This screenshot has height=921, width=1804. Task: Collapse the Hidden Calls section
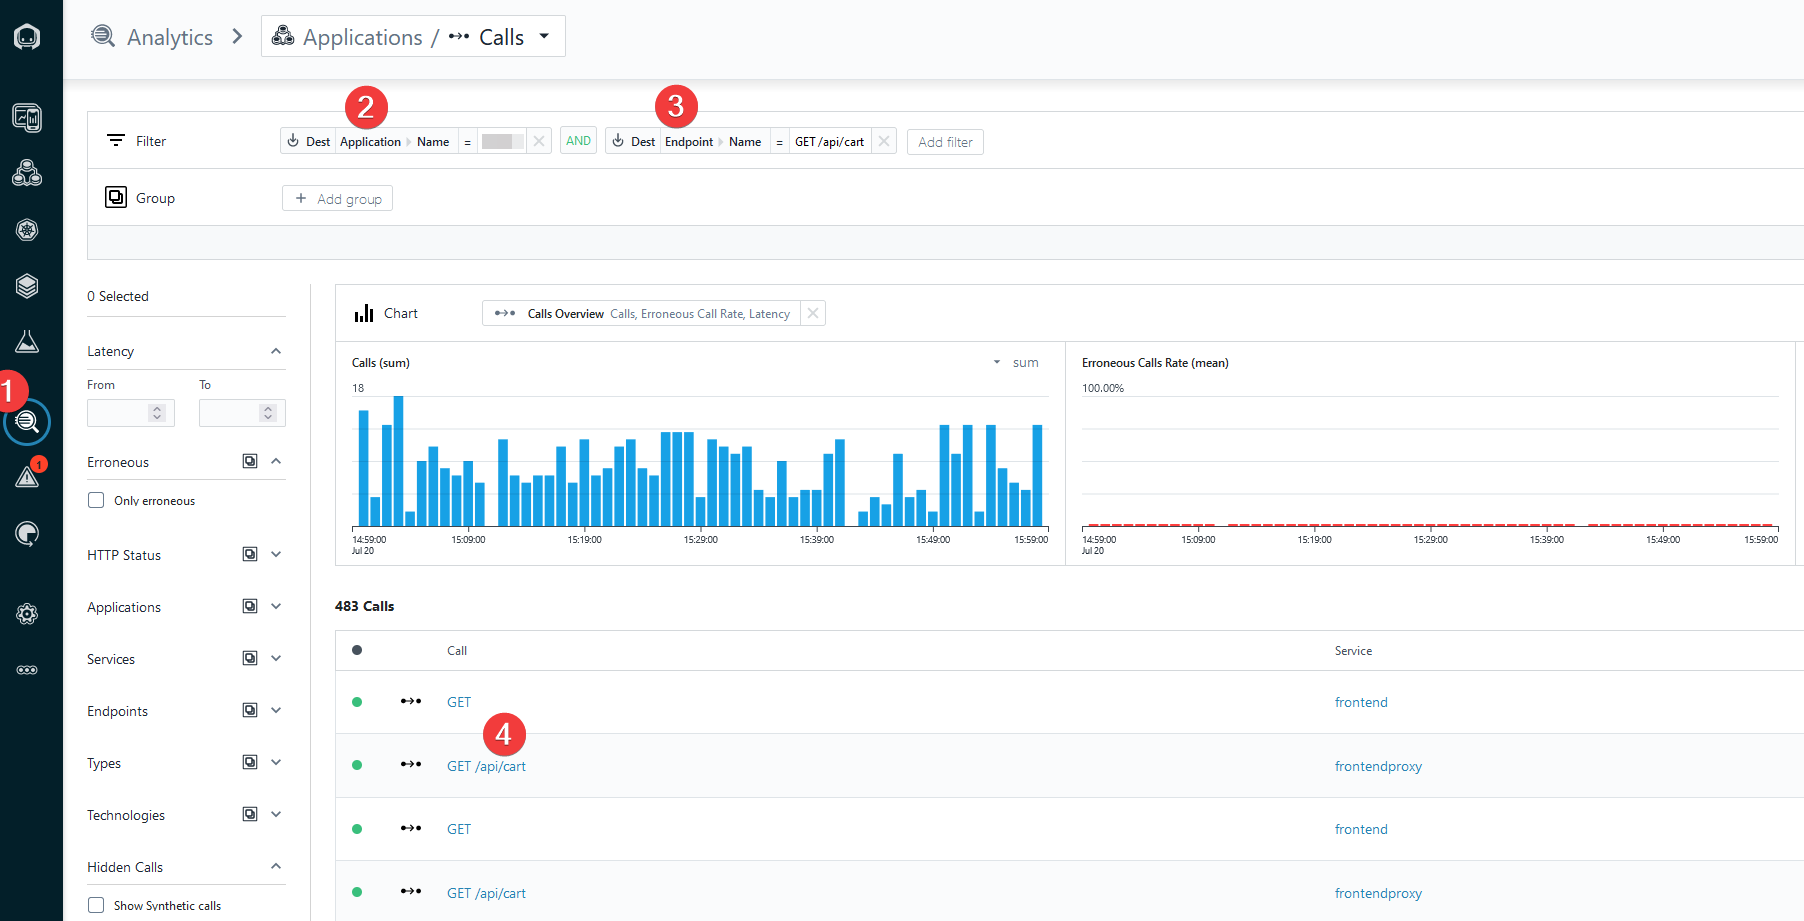tap(276, 866)
